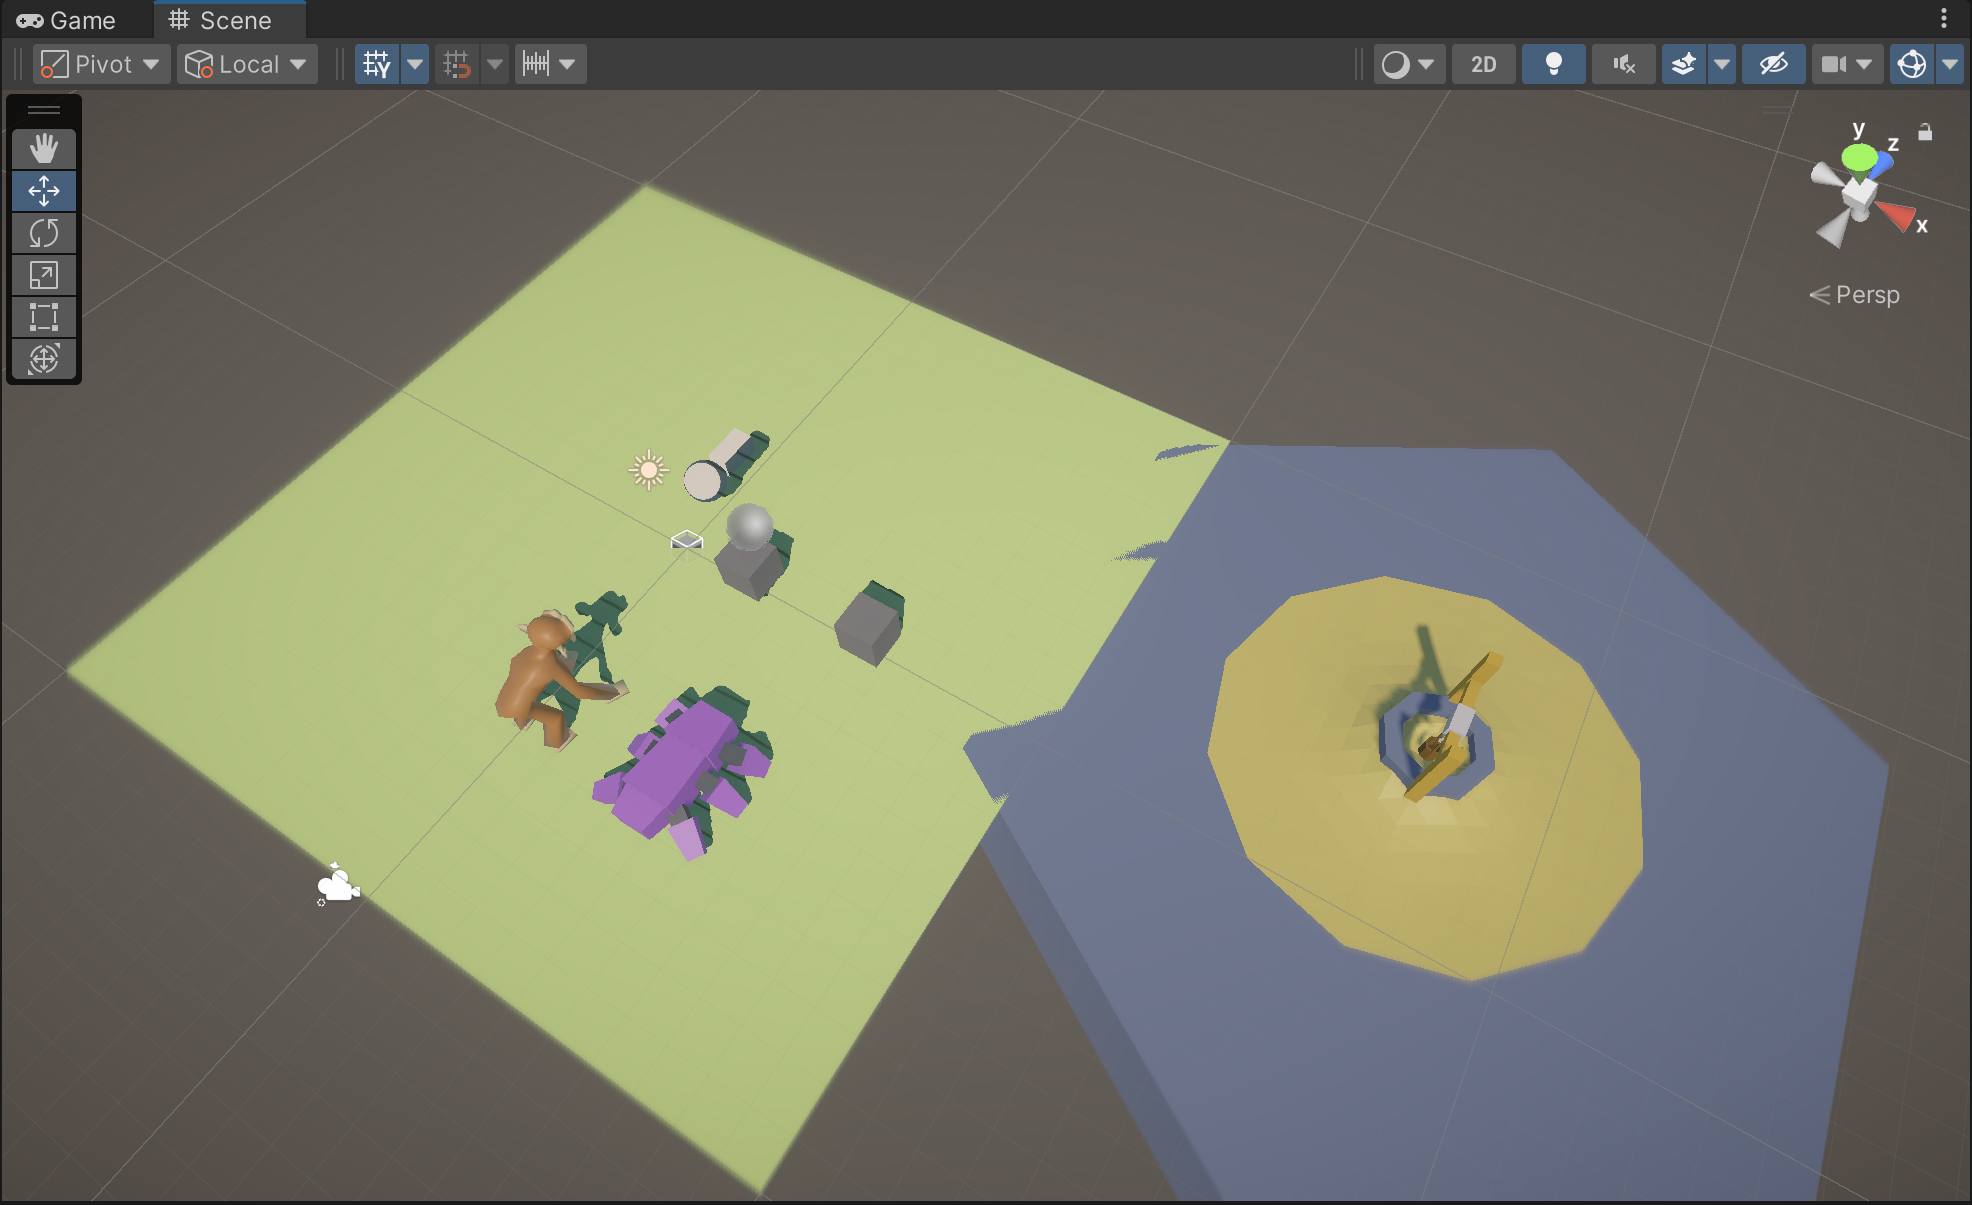The image size is (1972, 1205).
Task: Select the Hand view tool
Action: [x=43, y=149]
